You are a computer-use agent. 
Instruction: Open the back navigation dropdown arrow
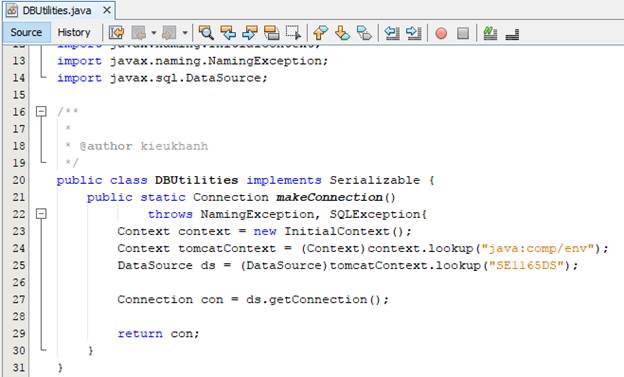point(154,33)
